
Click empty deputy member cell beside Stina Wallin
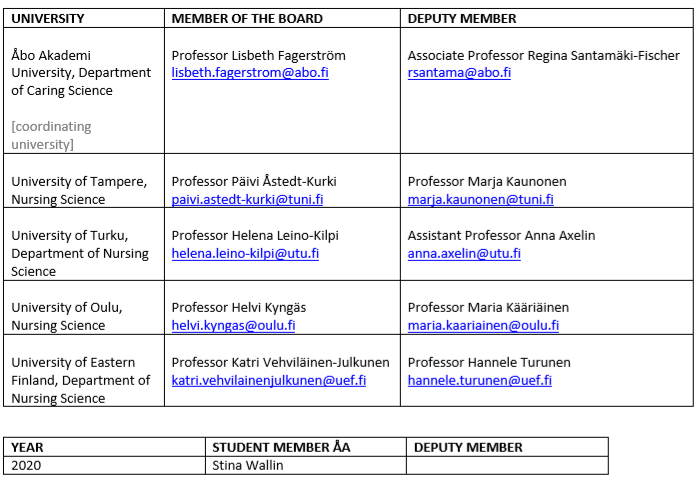(x=507, y=465)
